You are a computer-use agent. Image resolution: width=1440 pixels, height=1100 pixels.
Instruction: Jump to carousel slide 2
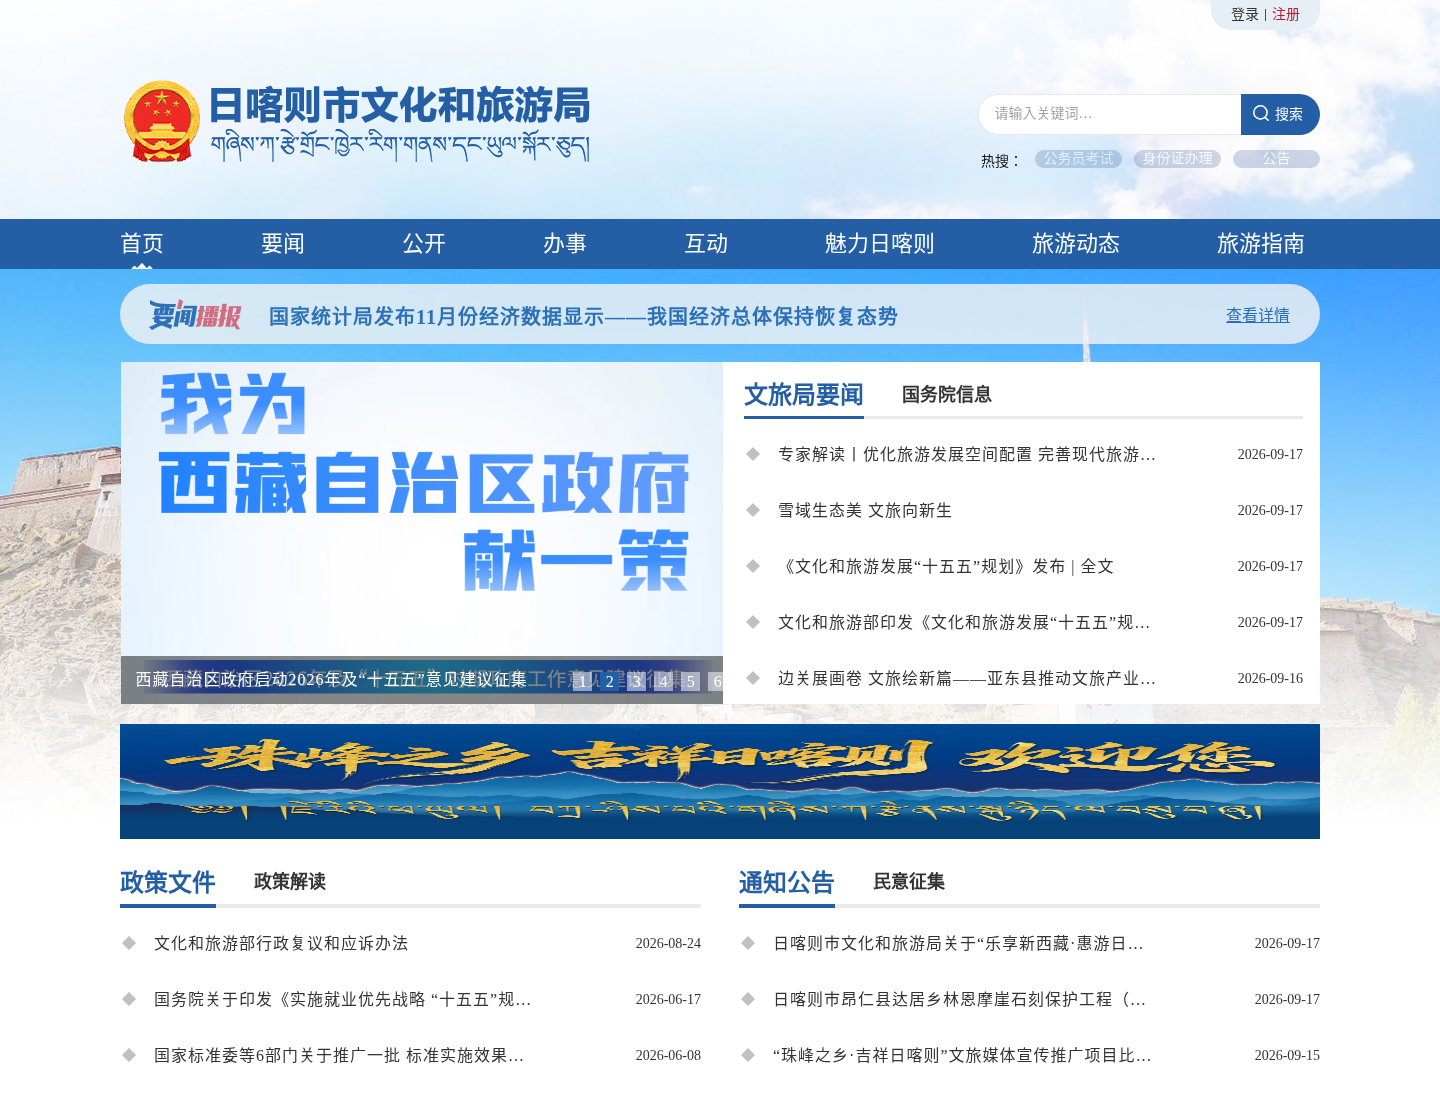609,681
